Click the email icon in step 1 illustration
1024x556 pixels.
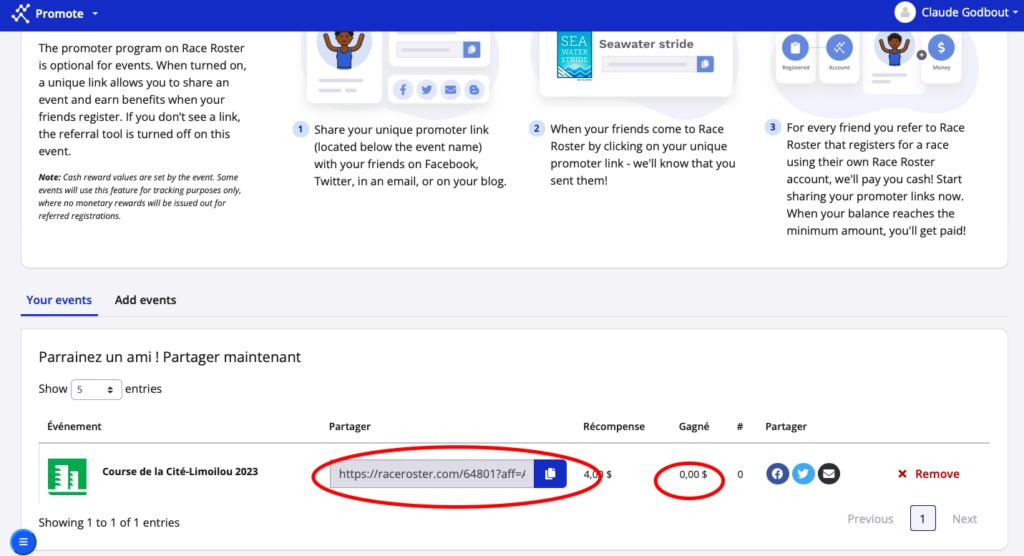pos(451,90)
